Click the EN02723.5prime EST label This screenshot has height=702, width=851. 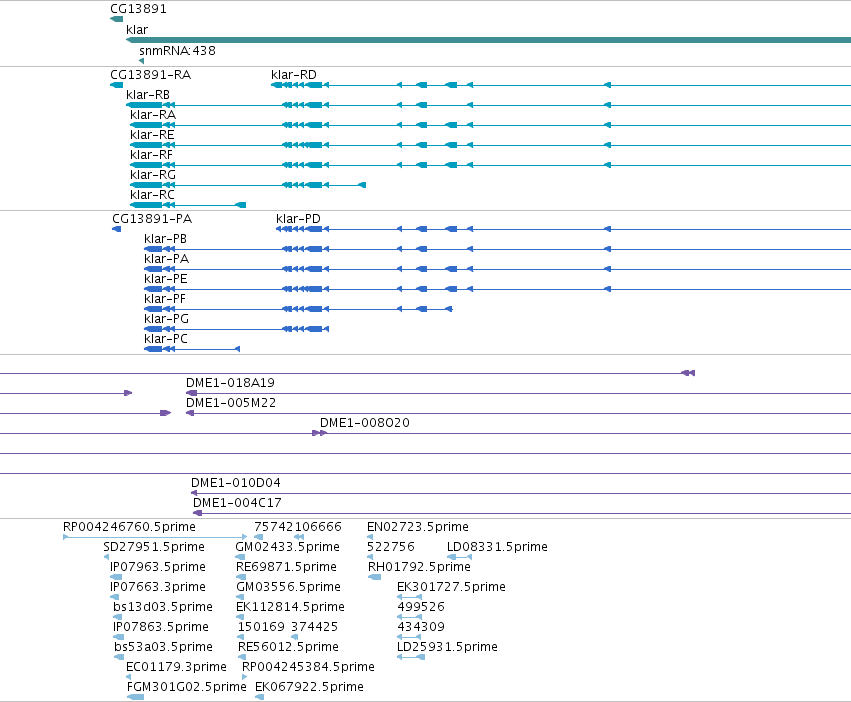pyautogui.click(x=418, y=527)
